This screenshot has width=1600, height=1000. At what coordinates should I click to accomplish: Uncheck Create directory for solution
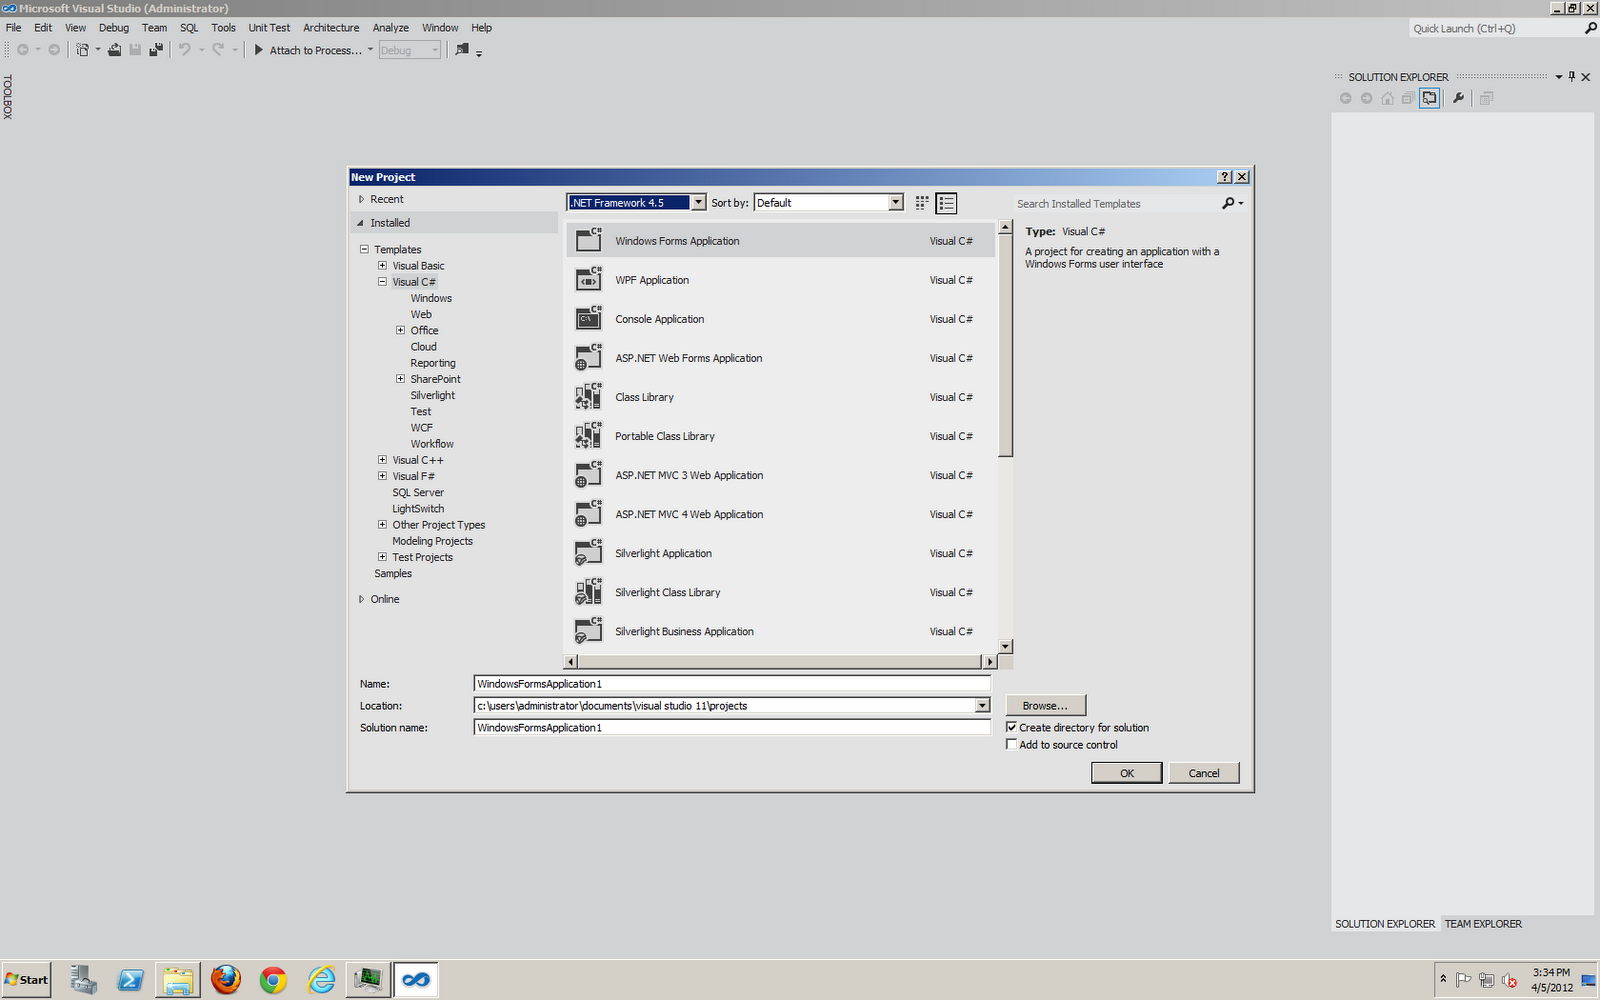point(1012,727)
